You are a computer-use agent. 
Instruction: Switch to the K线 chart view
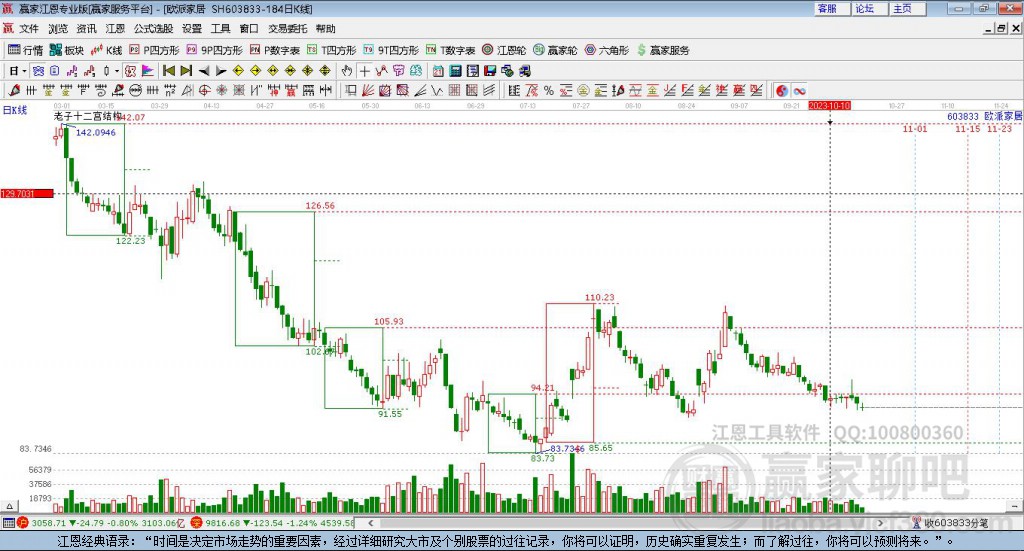coord(106,50)
